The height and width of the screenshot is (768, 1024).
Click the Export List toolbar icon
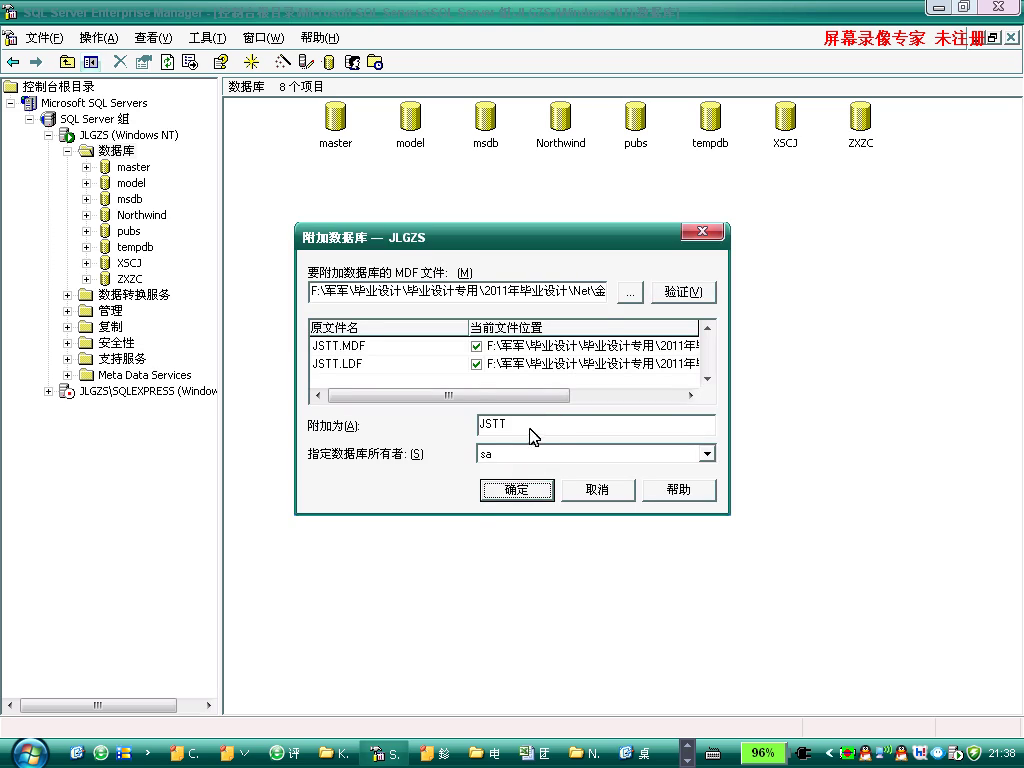pos(190,62)
